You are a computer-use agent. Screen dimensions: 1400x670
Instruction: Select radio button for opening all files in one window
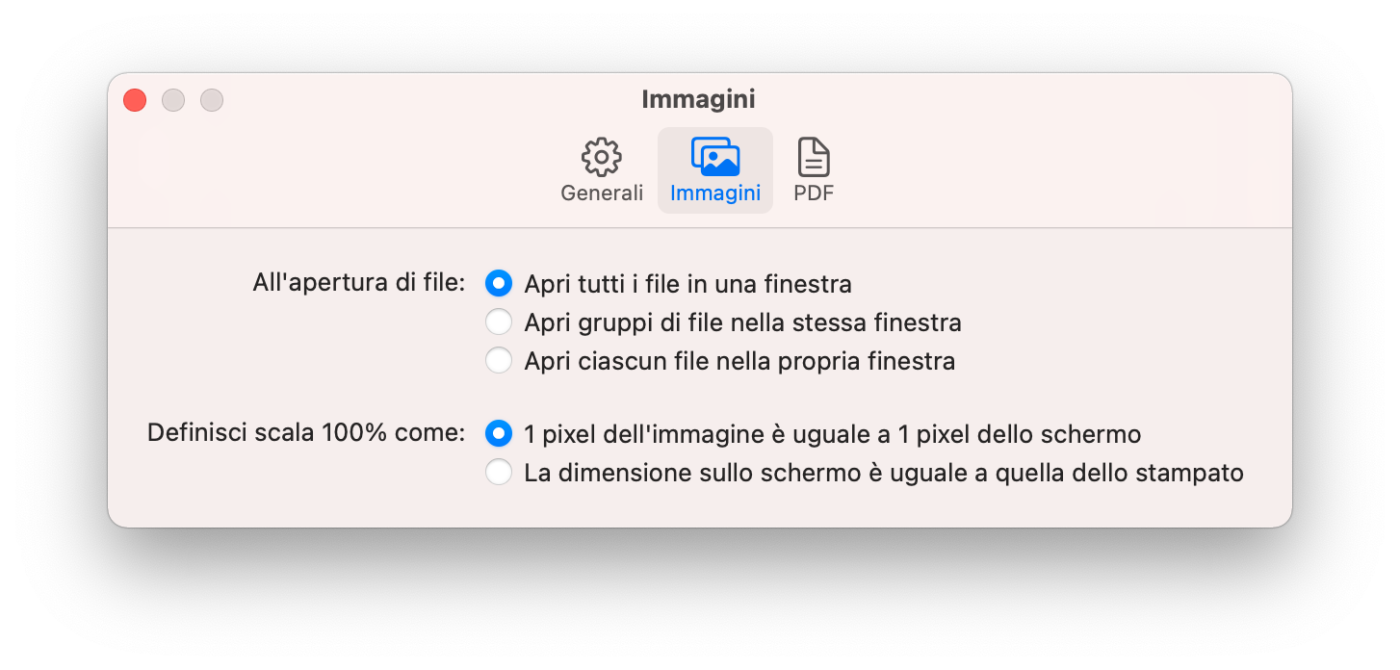[x=498, y=284]
